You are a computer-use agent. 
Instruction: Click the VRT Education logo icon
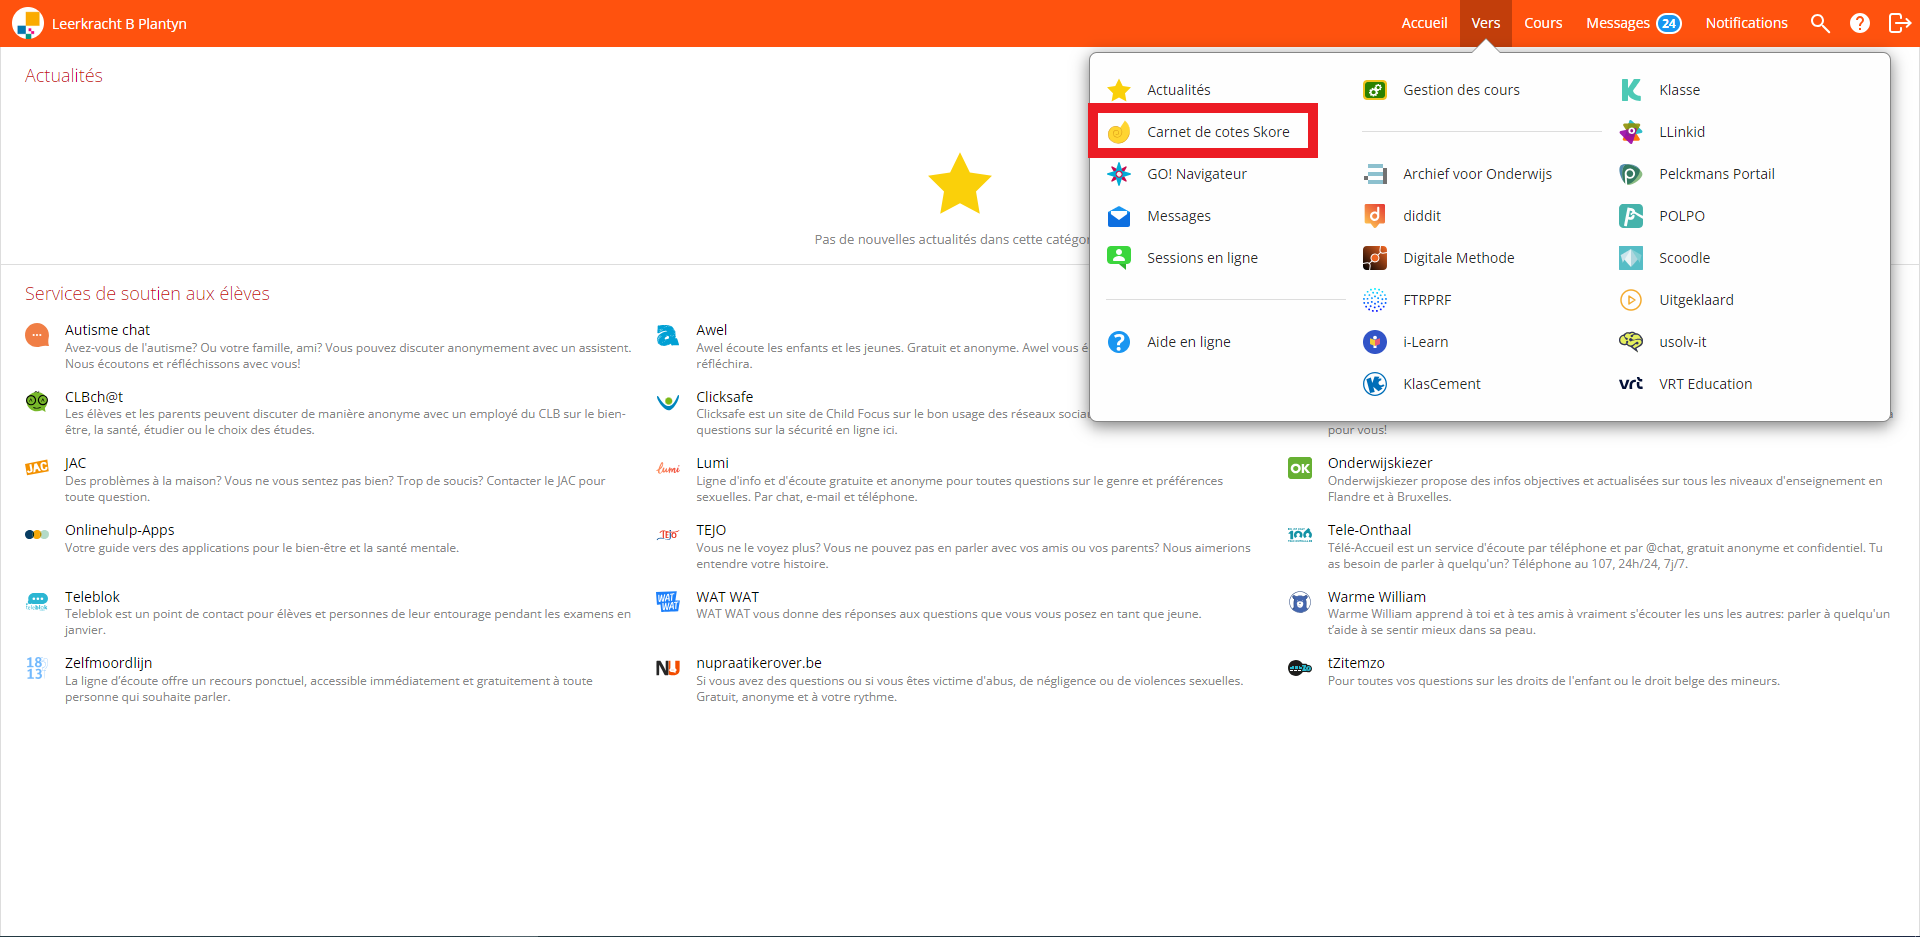[1631, 384]
